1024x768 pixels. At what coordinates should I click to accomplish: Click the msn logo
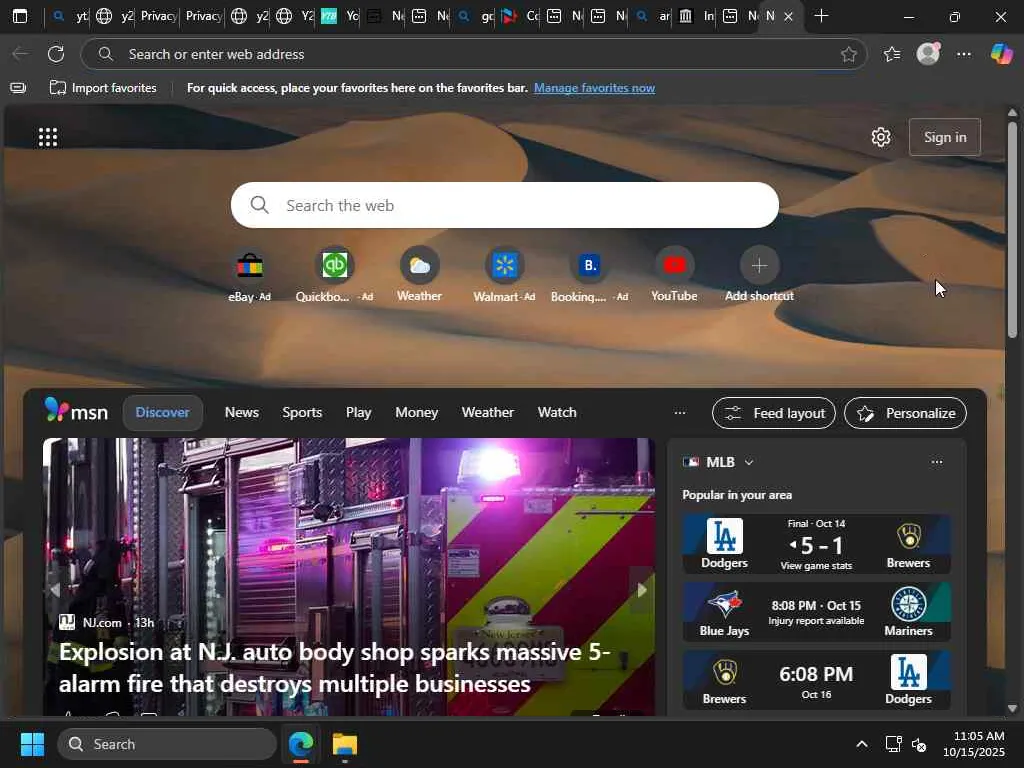76,411
